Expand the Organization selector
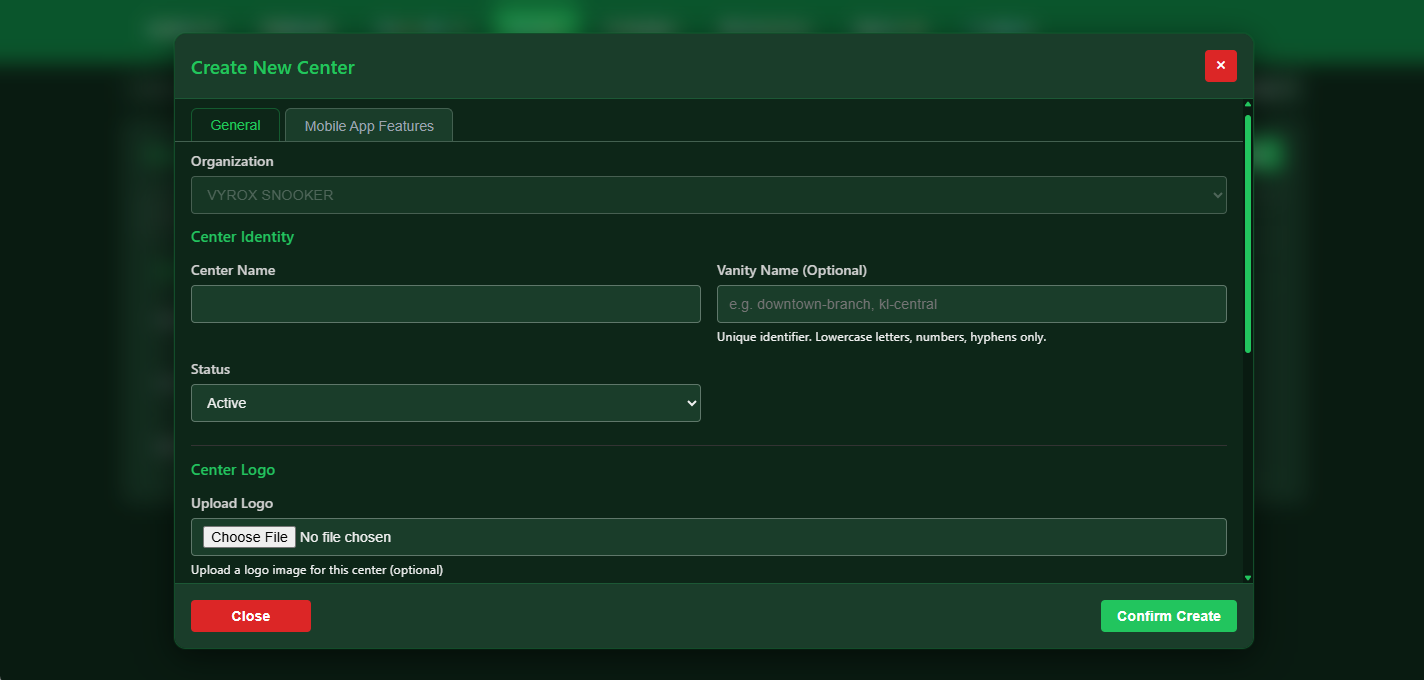The width and height of the screenshot is (1424, 680). [x=708, y=195]
